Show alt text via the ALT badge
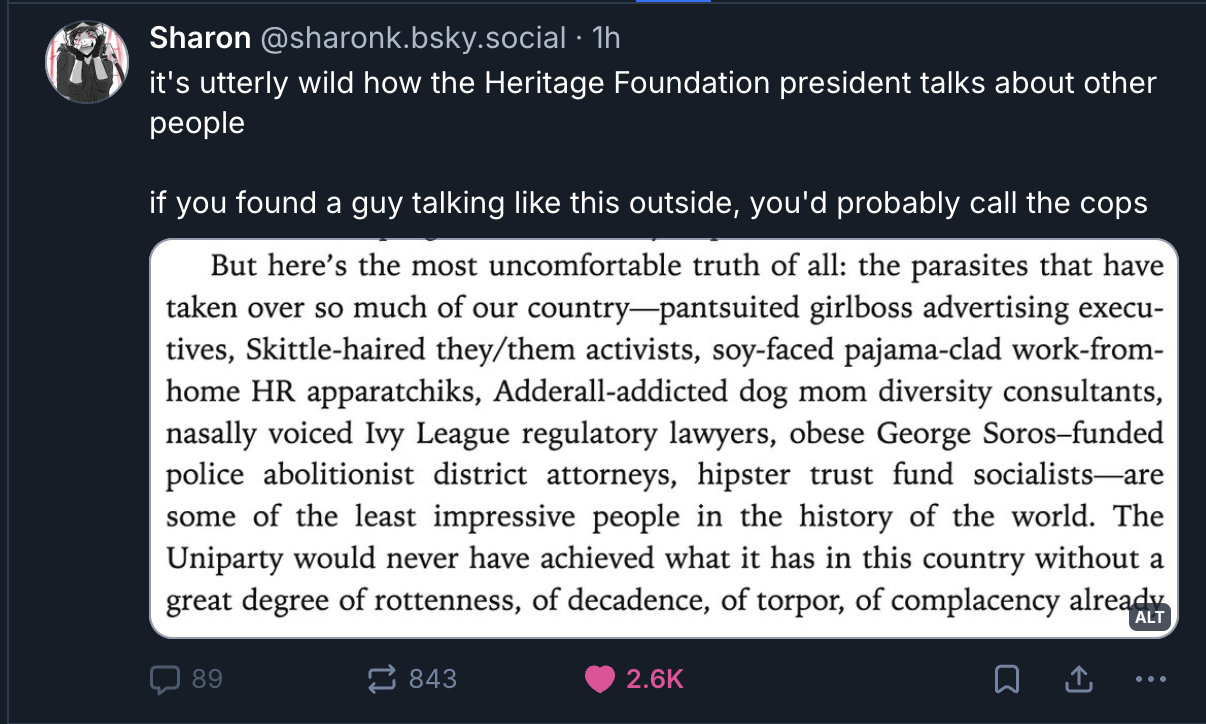Image resolution: width=1206 pixels, height=724 pixels. pos(1149,617)
